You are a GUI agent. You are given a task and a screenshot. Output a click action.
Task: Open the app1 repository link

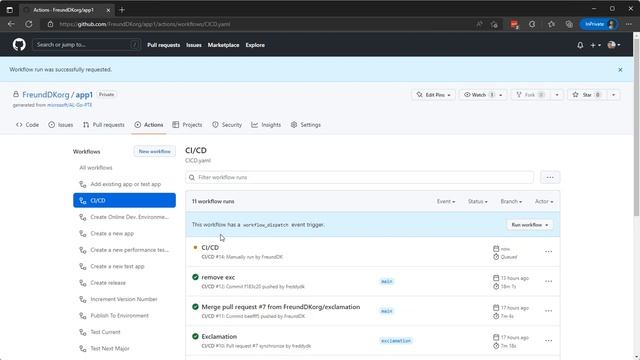(84, 95)
